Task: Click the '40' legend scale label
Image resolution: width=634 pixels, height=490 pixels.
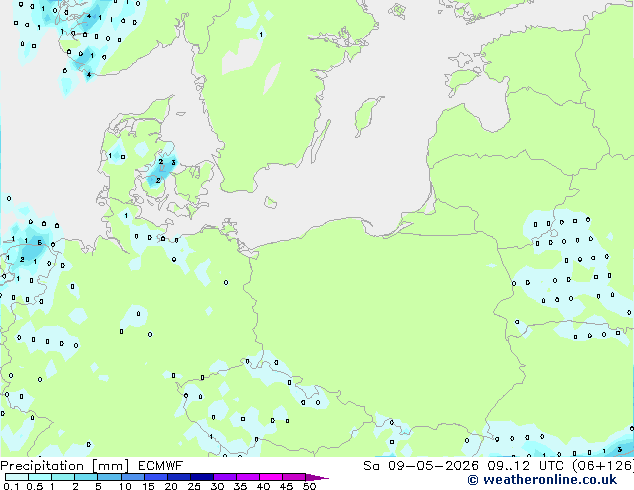Action: pos(263,486)
